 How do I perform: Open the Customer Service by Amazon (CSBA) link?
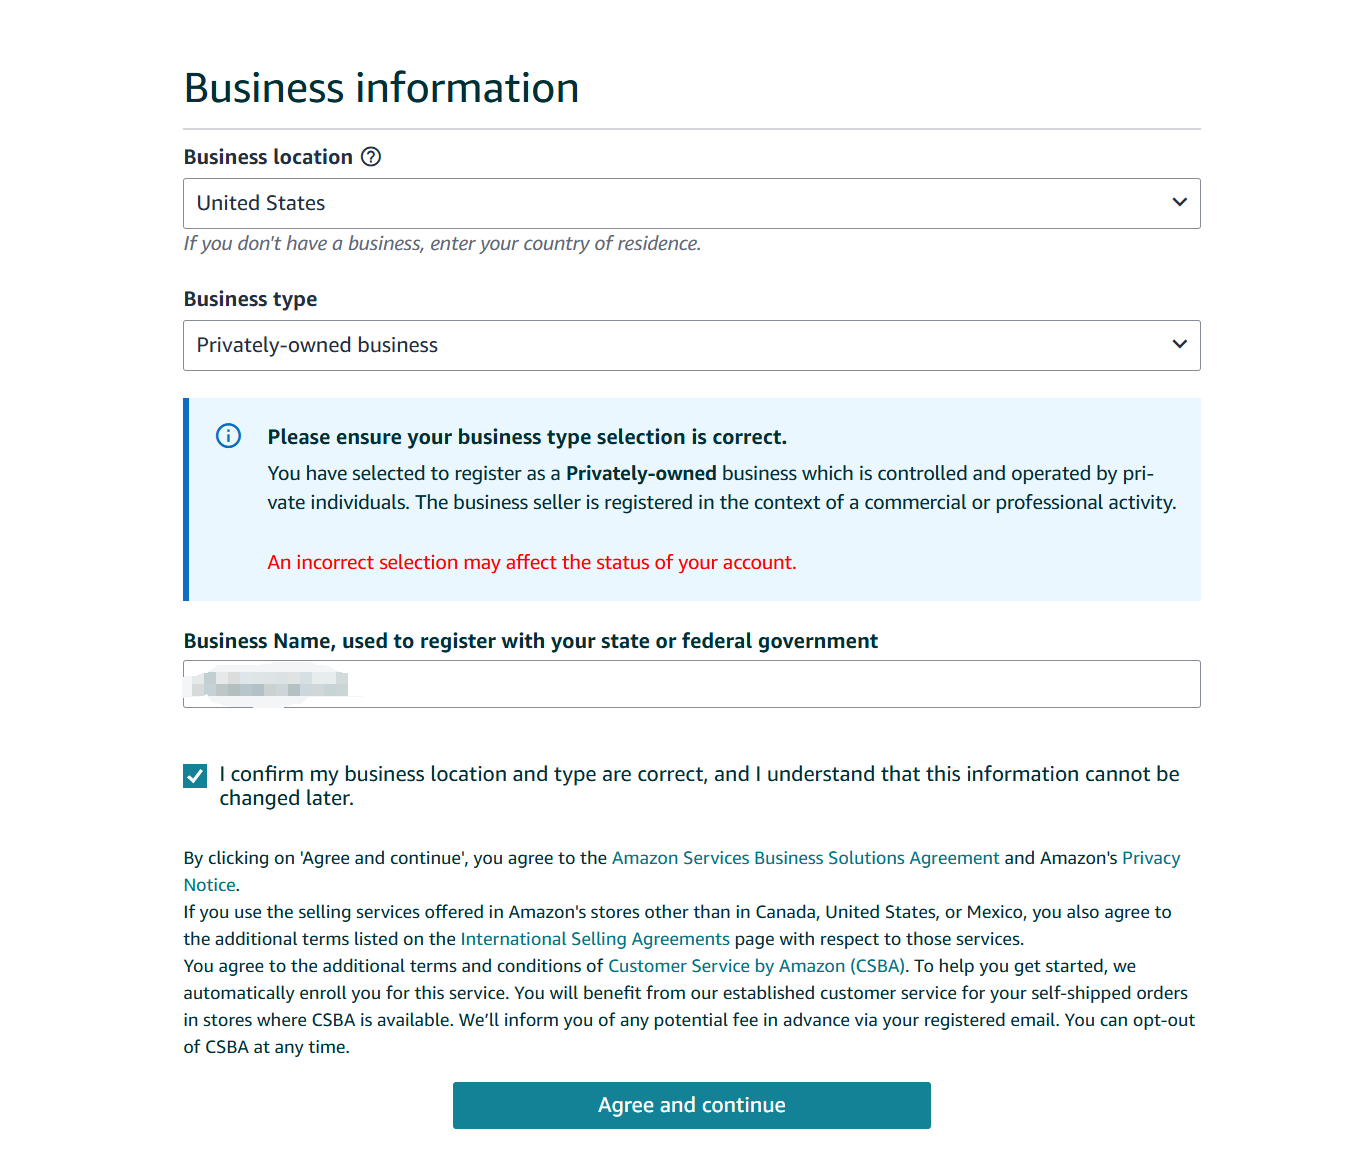pyautogui.click(x=757, y=966)
